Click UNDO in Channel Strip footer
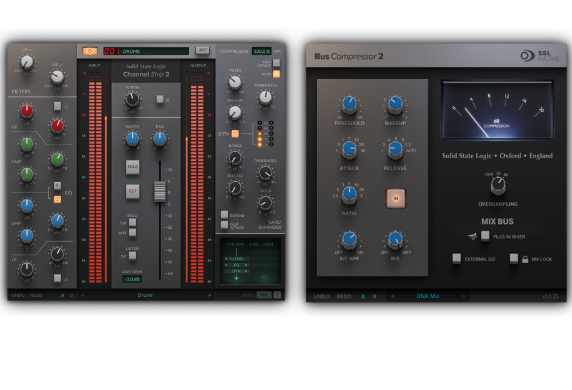This screenshot has height=390, width=572. (18, 295)
